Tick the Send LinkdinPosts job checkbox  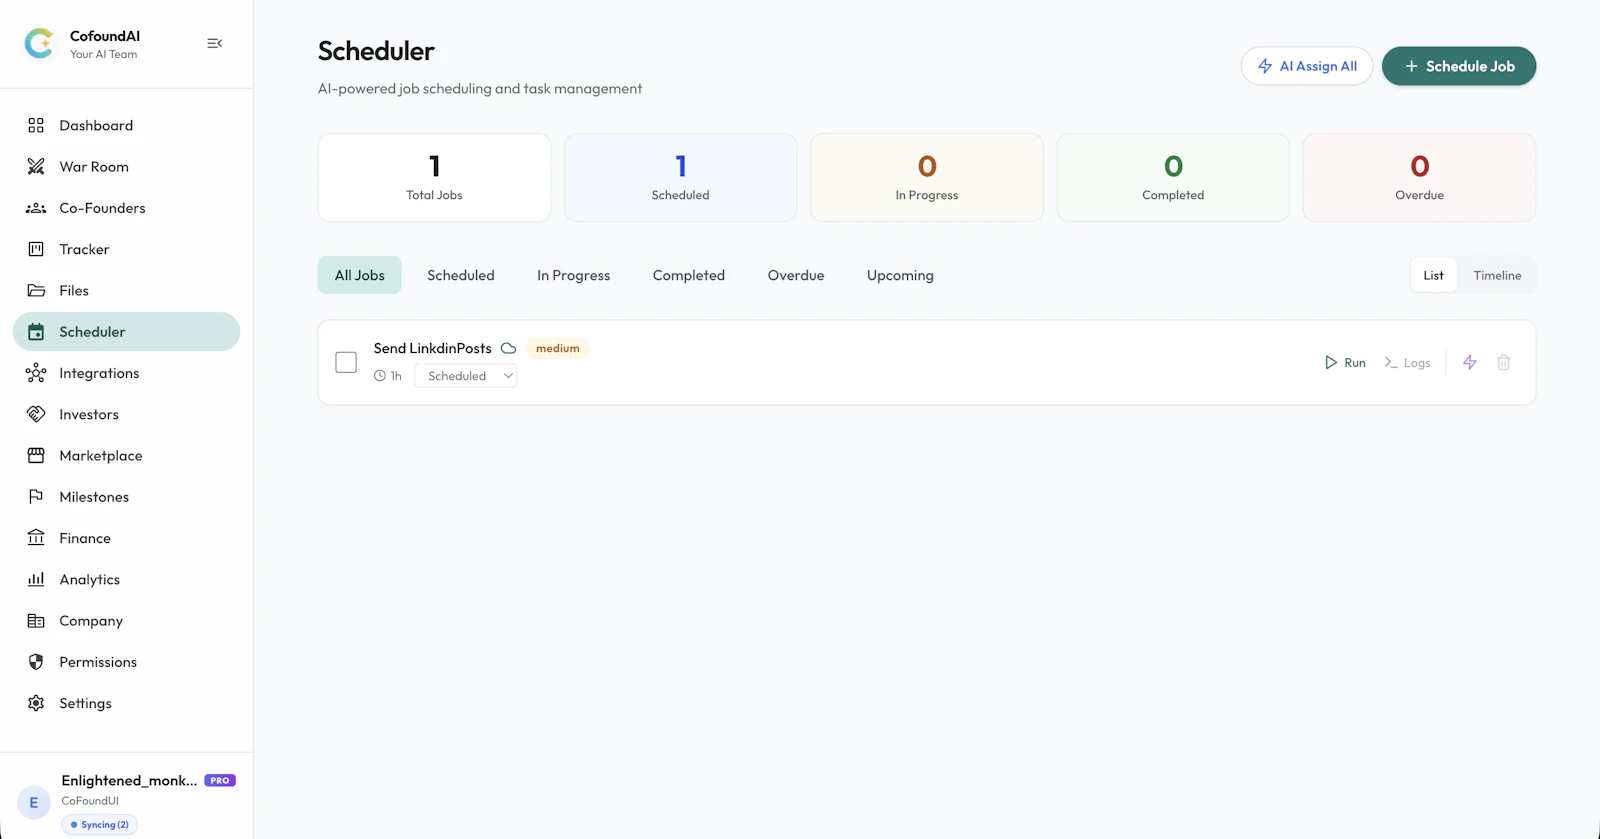346,362
